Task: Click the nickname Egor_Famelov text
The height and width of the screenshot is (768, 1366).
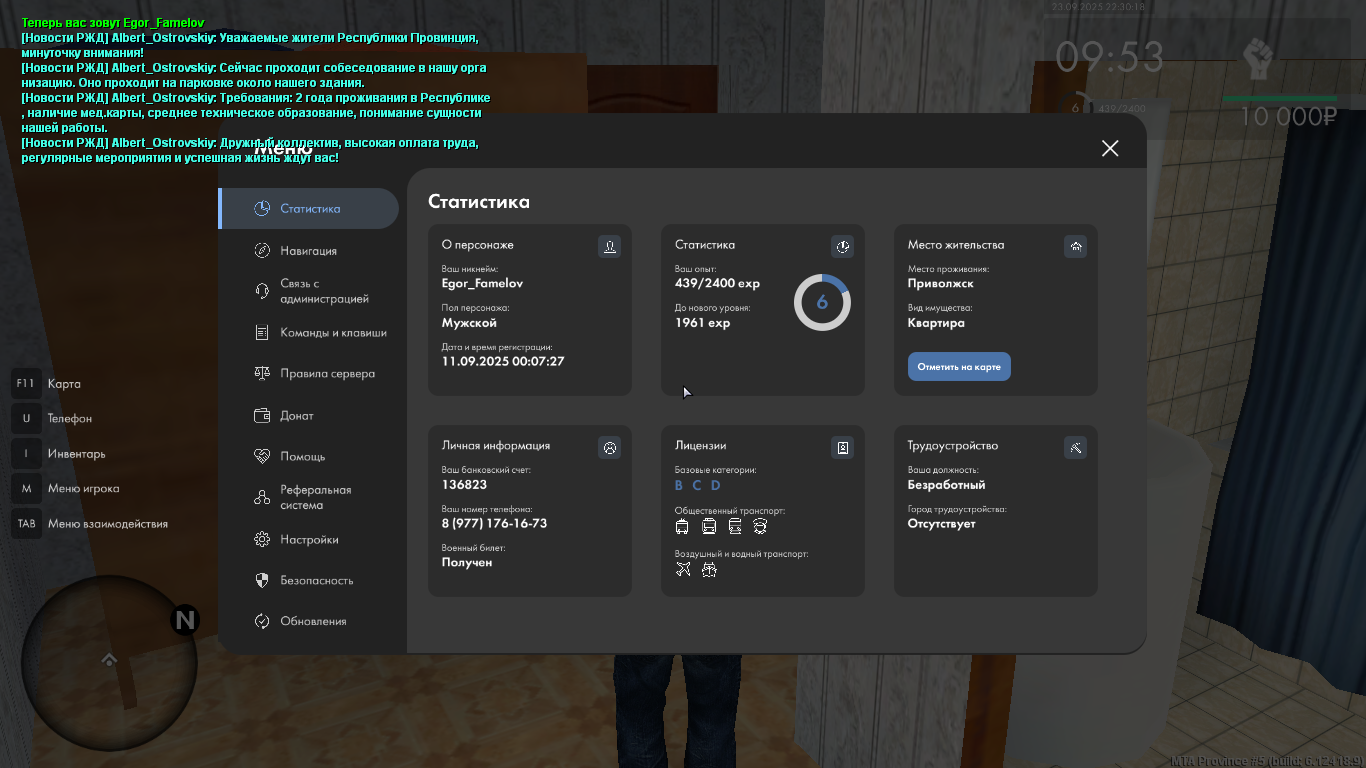Action: coord(482,284)
